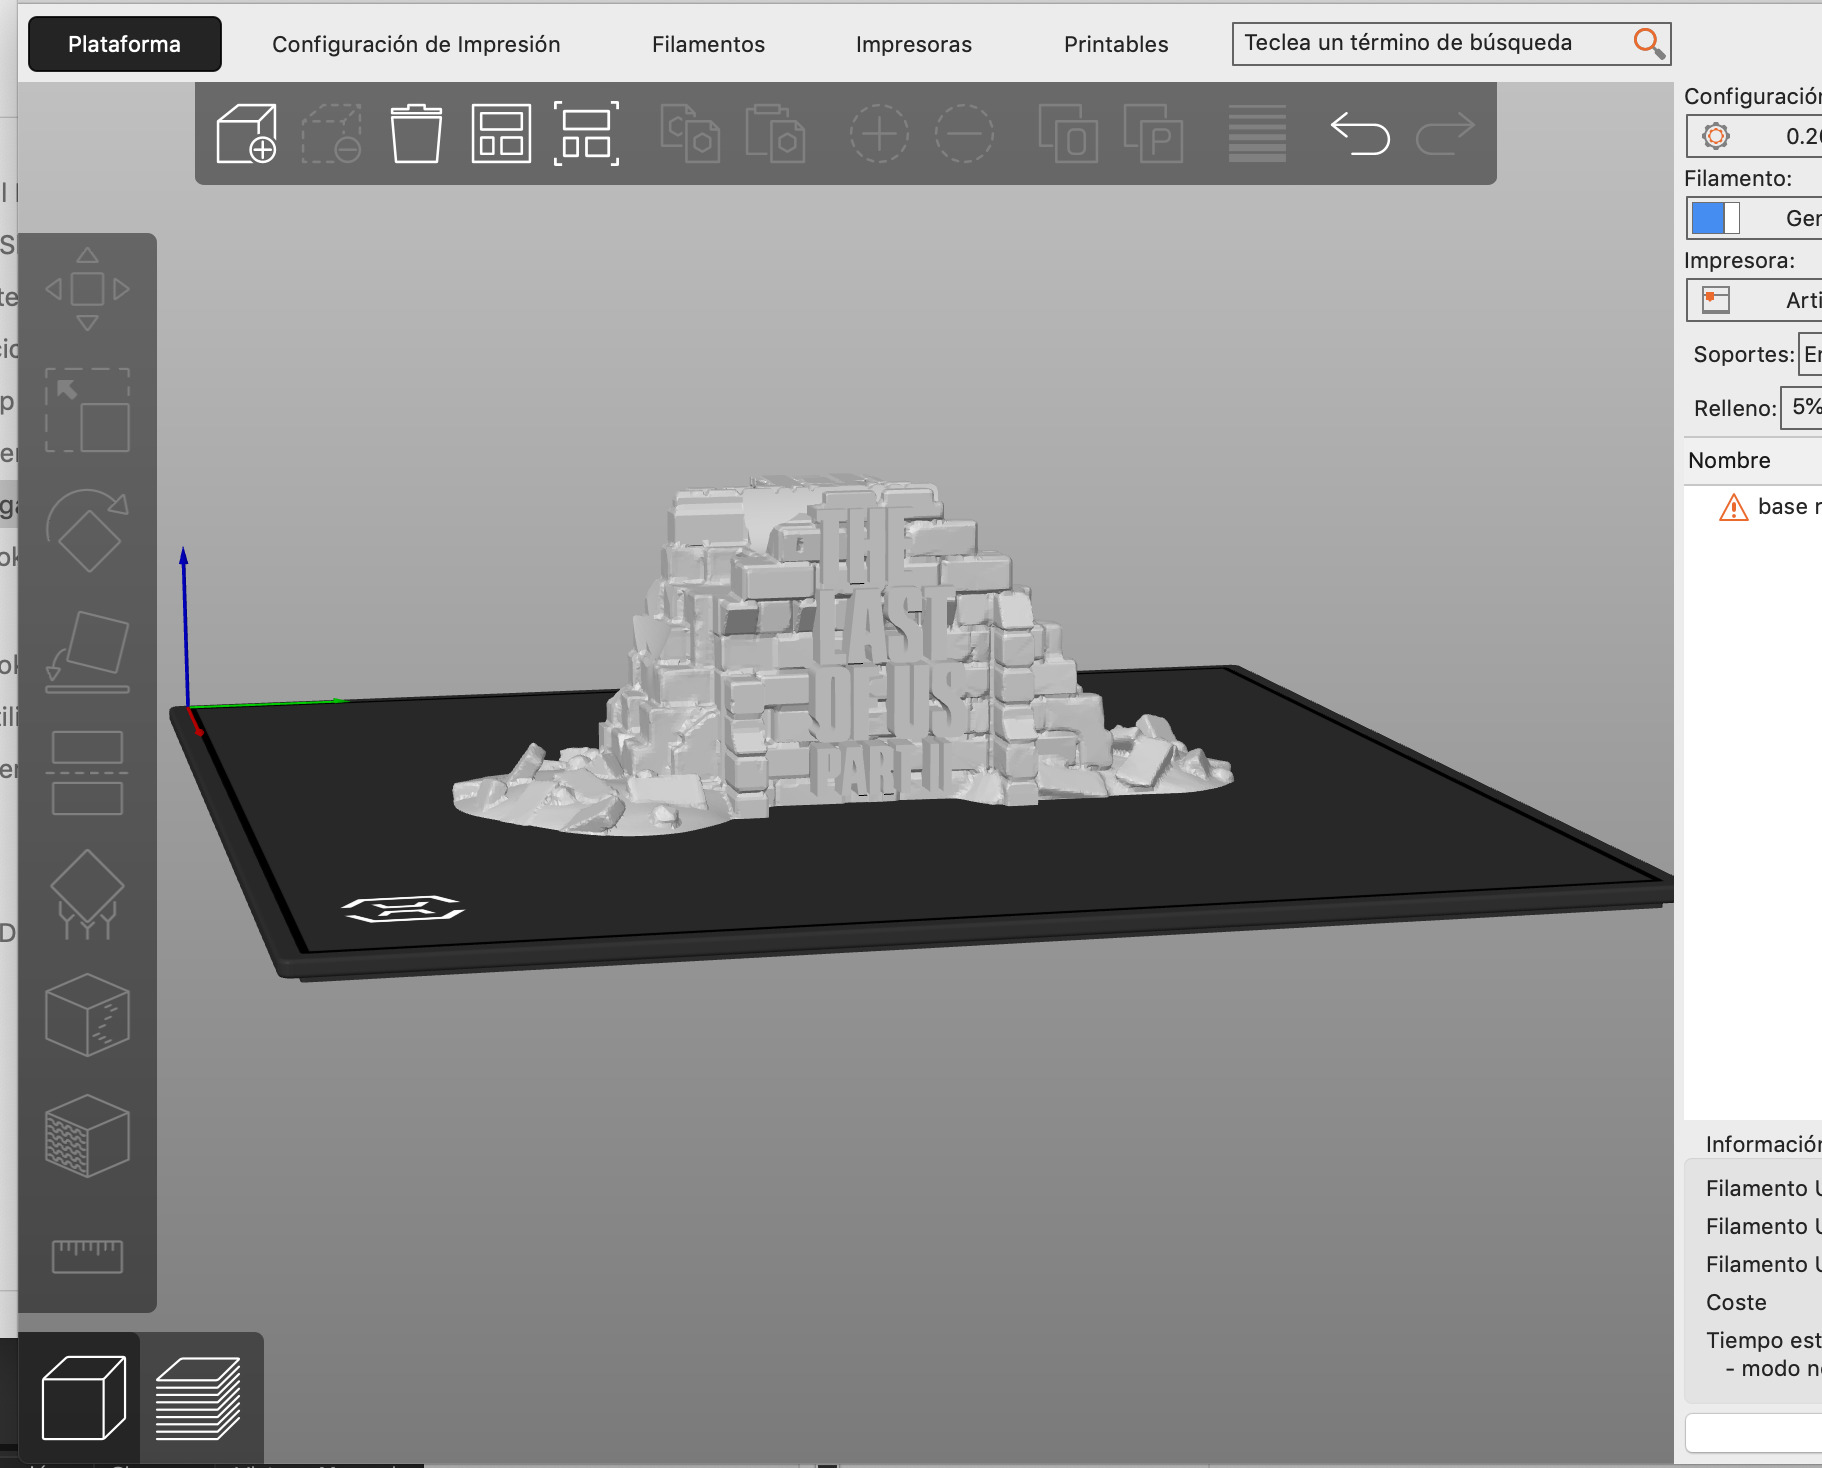Delete all objects with trash icon
1822x1468 pixels.
[x=416, y=133]
